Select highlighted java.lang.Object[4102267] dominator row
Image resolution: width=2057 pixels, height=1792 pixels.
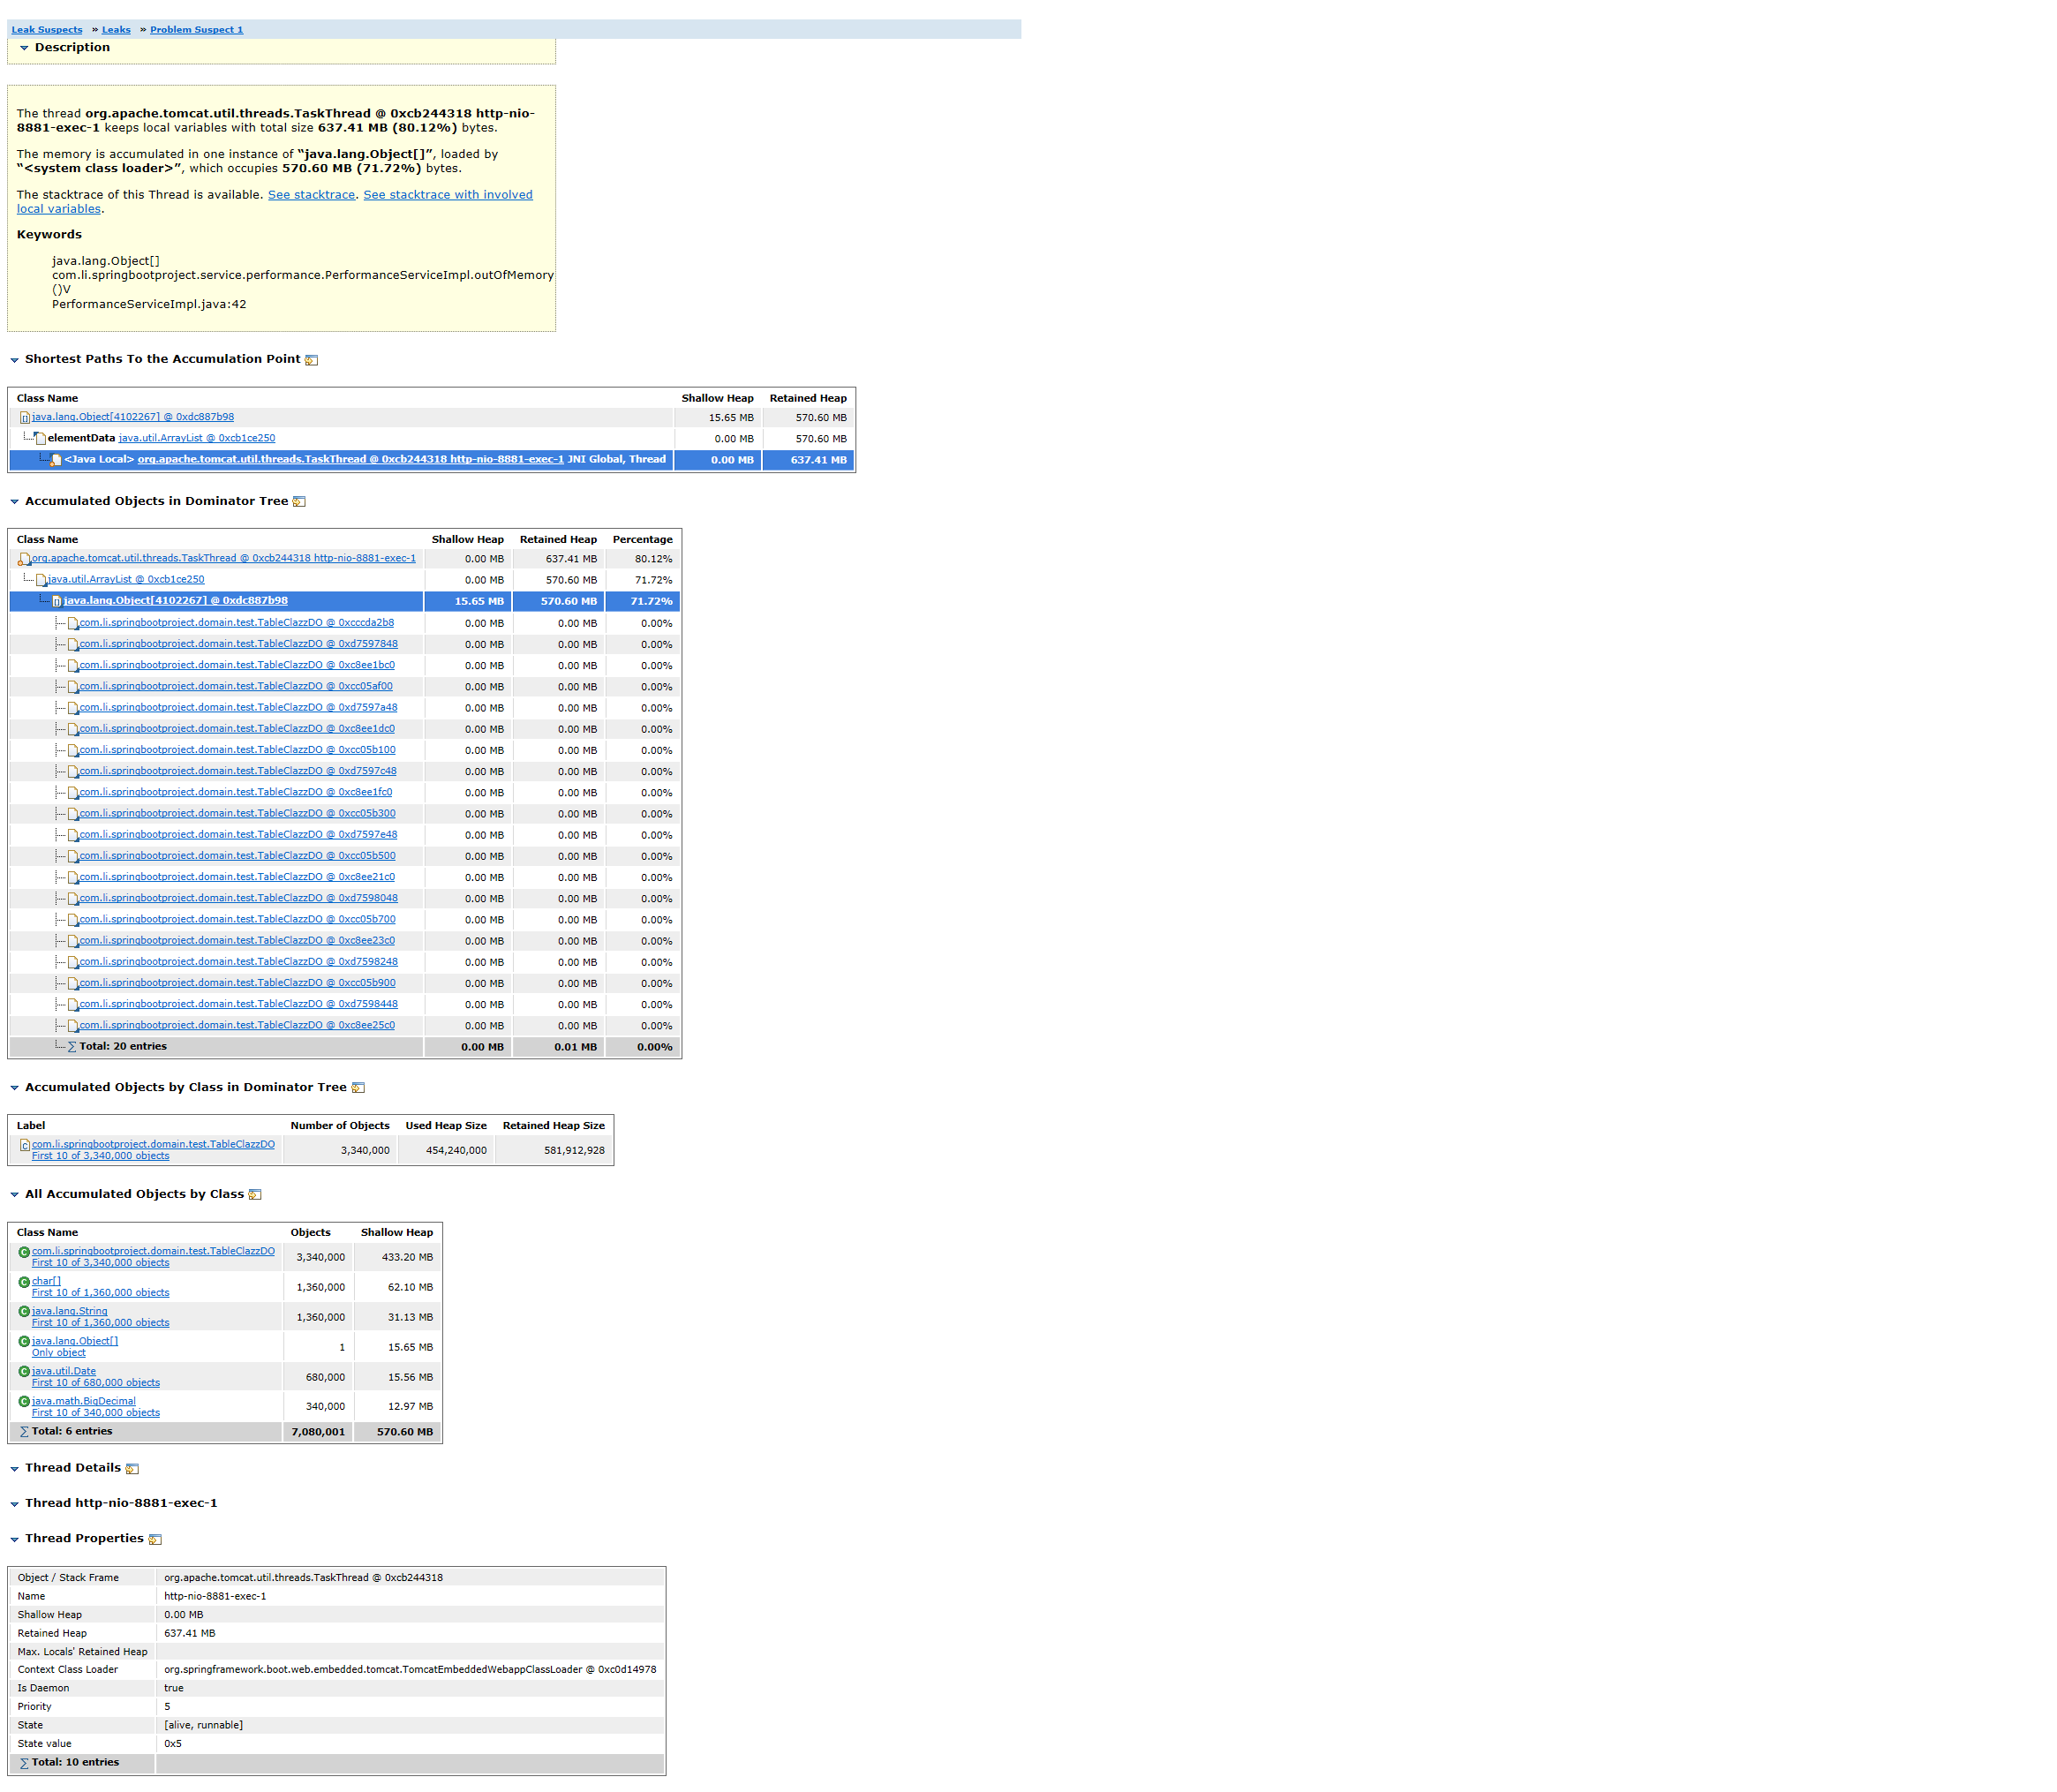click(176, 601)
